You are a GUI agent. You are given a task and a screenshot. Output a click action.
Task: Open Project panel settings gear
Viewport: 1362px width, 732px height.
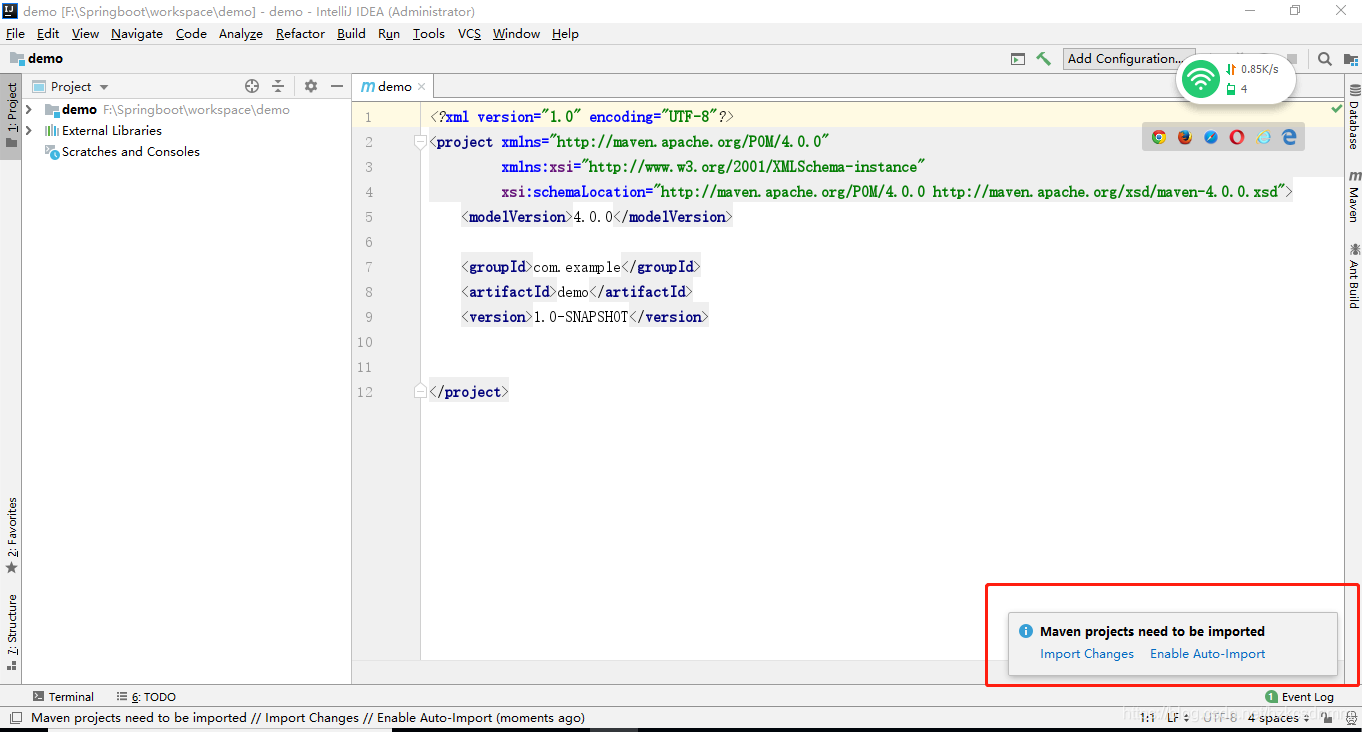(311, 86)
